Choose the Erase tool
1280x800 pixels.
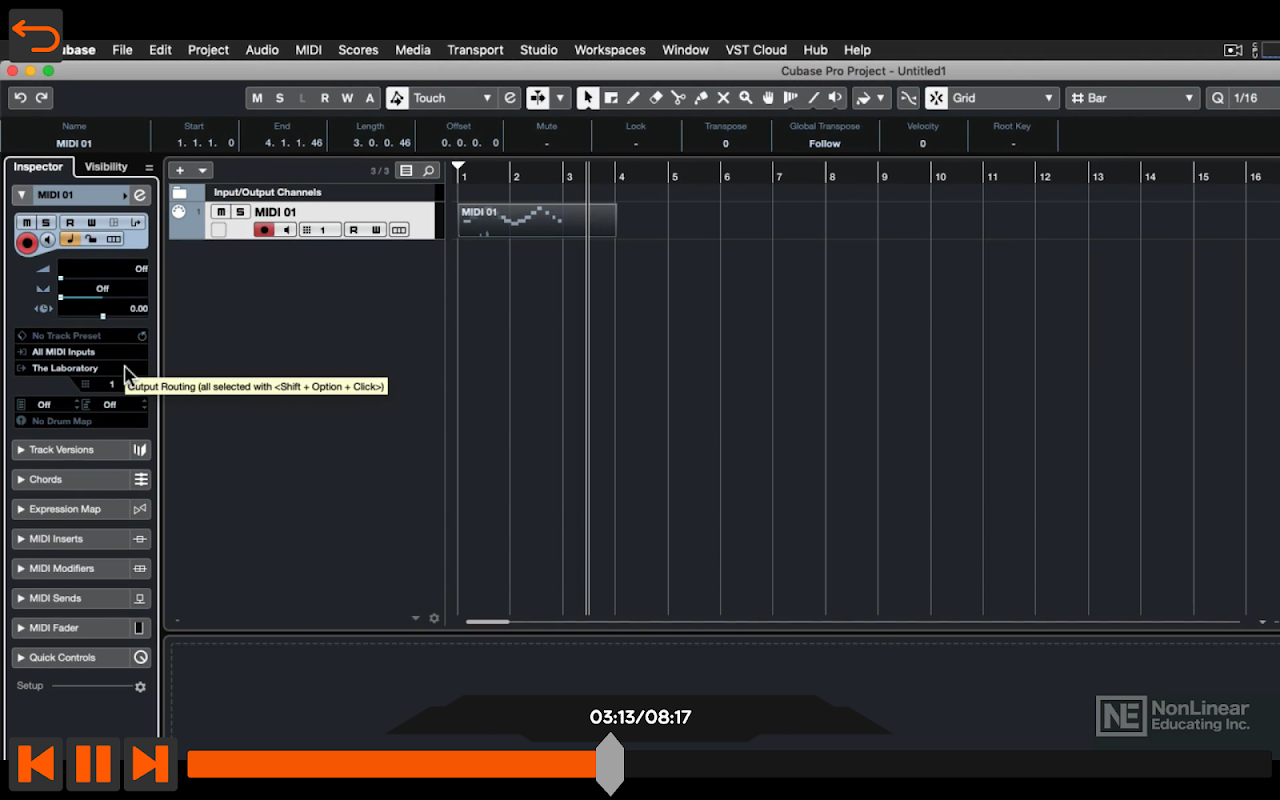click(656, 98)
